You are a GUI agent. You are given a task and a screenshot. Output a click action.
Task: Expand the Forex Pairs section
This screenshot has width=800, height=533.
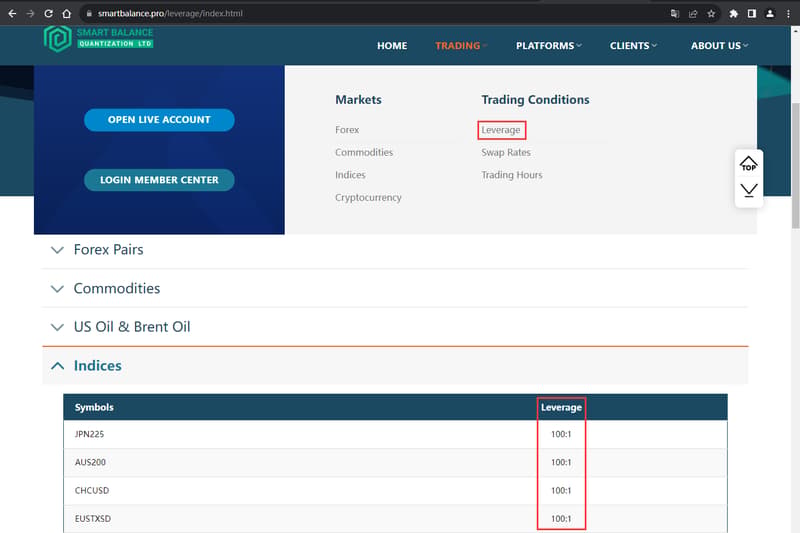[x=395, y=249]
